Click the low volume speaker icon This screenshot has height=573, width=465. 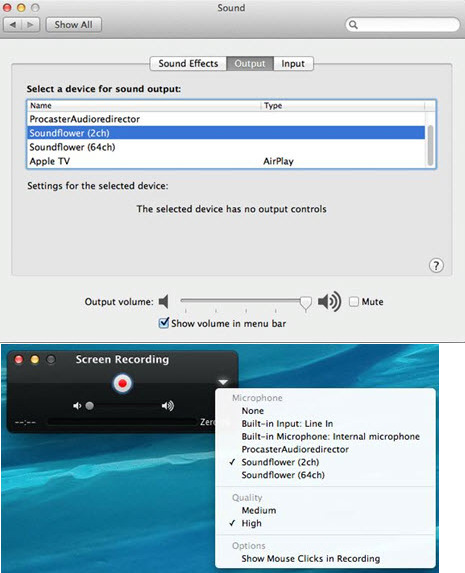click(163, 301)
